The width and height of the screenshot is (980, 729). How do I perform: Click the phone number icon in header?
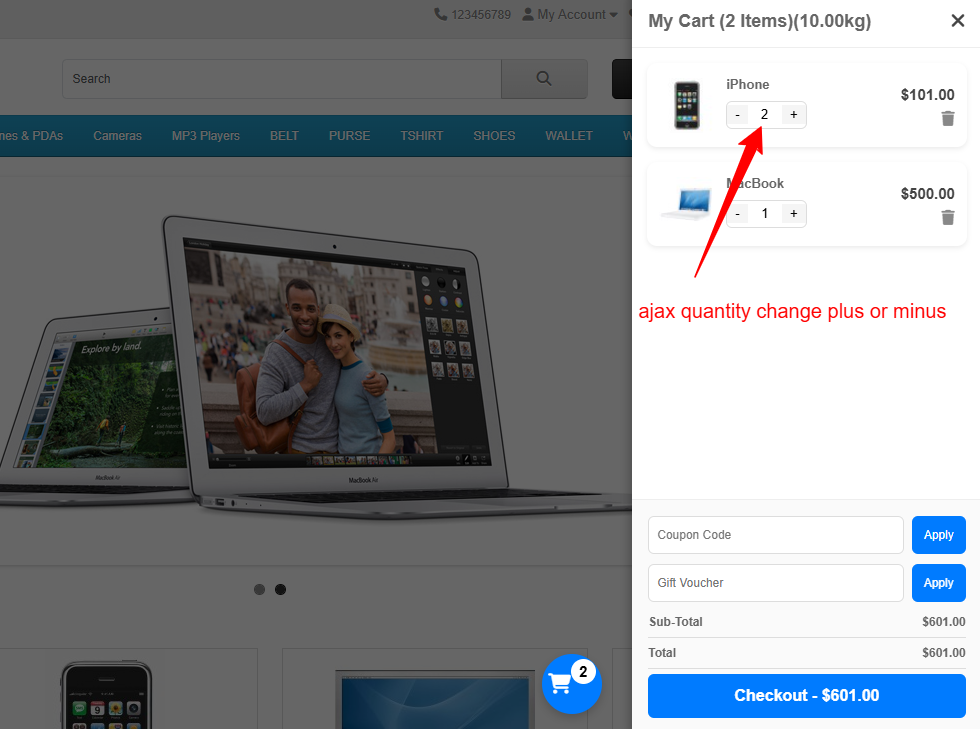(441, 14)
